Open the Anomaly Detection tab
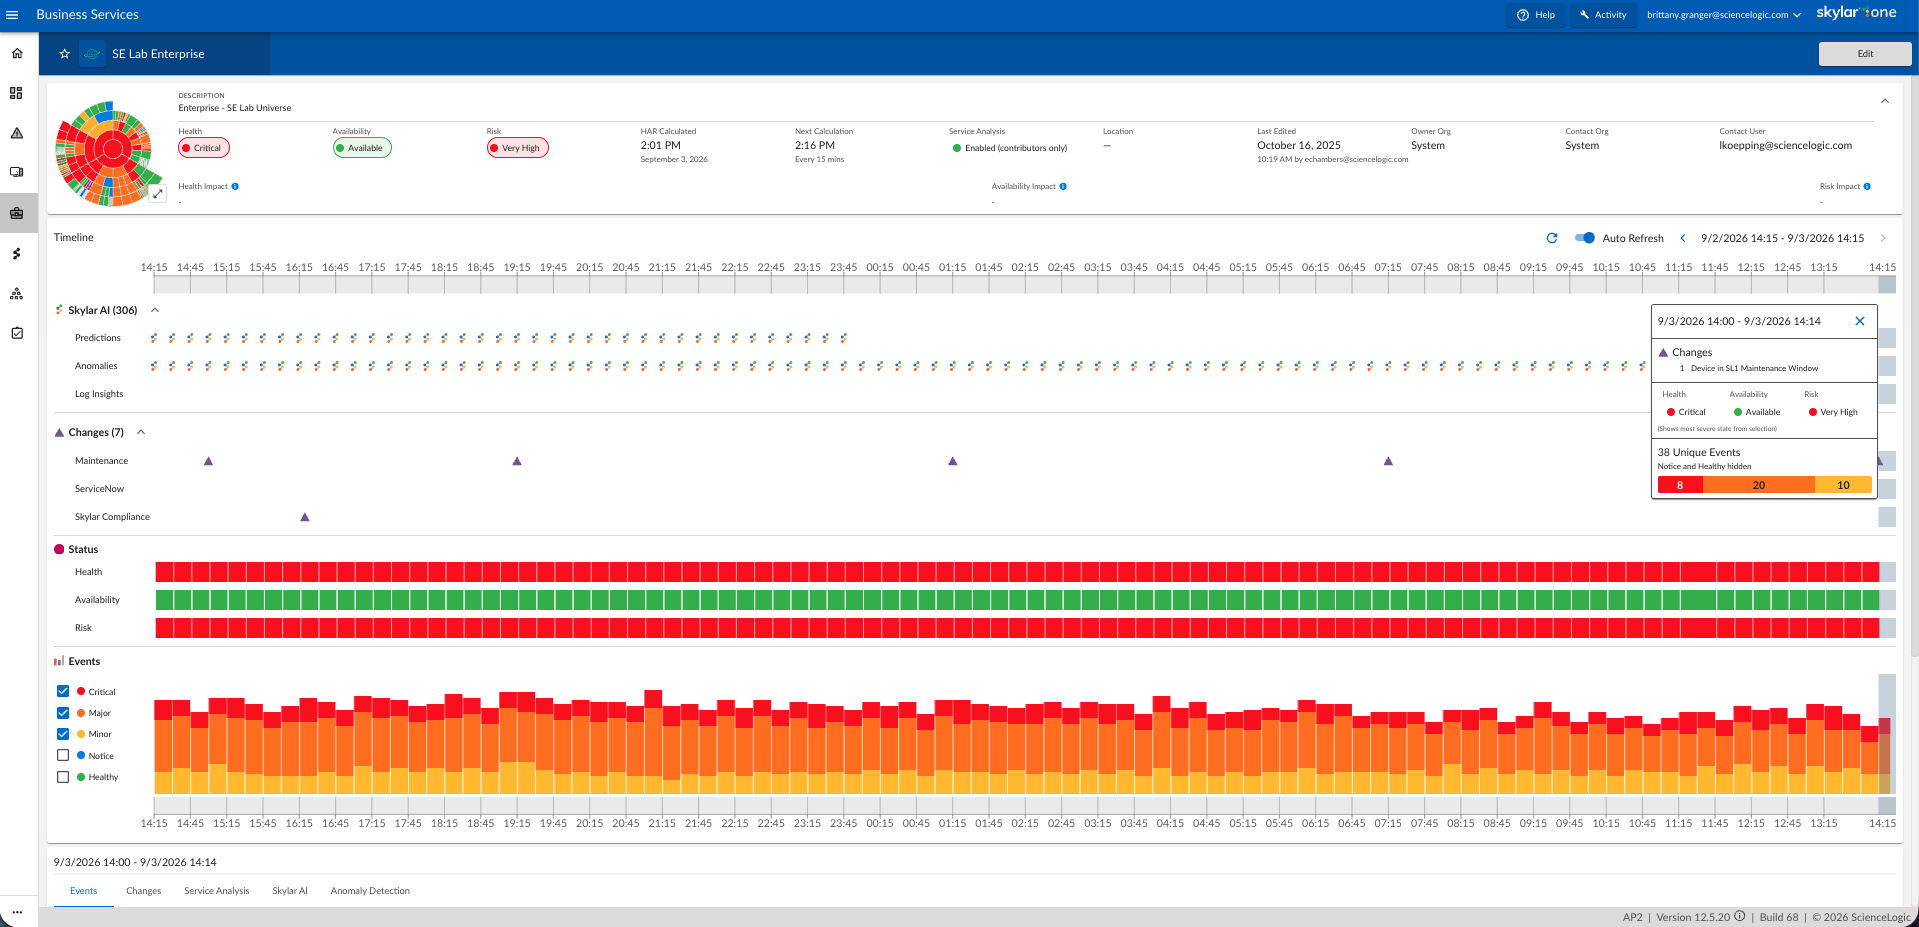The width and height of the screenshot is (1919, 927). click(x=370, y=891)
